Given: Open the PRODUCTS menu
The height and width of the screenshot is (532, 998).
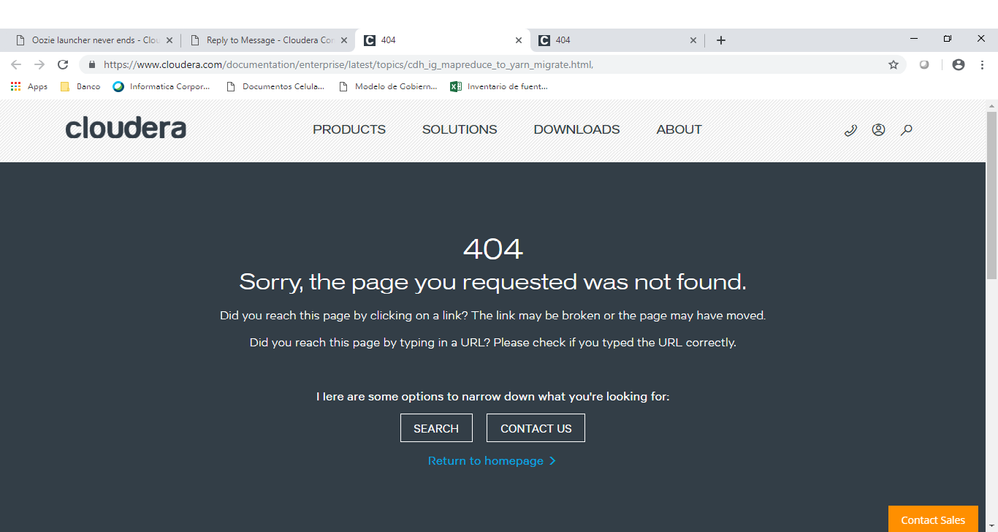Looking at the screenshot, I should tap(349, 130).
